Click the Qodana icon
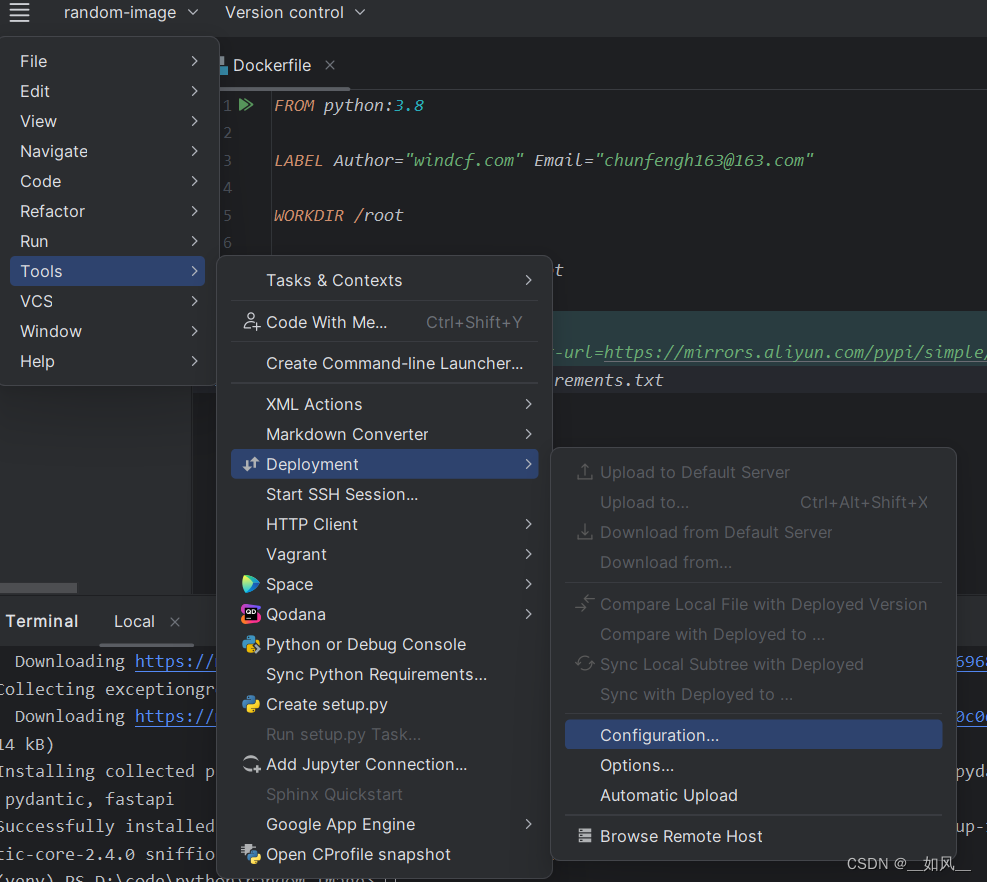The width and height of the screenshot is (987, 882). 251,614
